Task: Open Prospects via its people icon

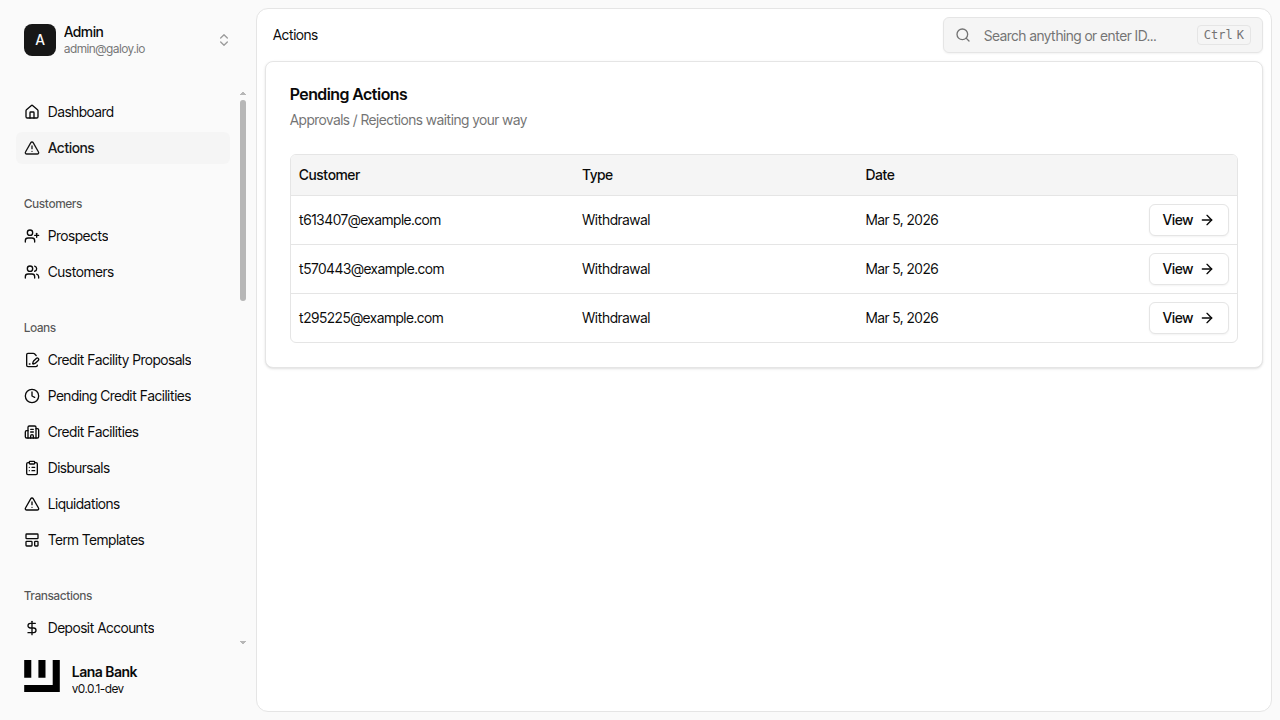Action: pos(31,236)
